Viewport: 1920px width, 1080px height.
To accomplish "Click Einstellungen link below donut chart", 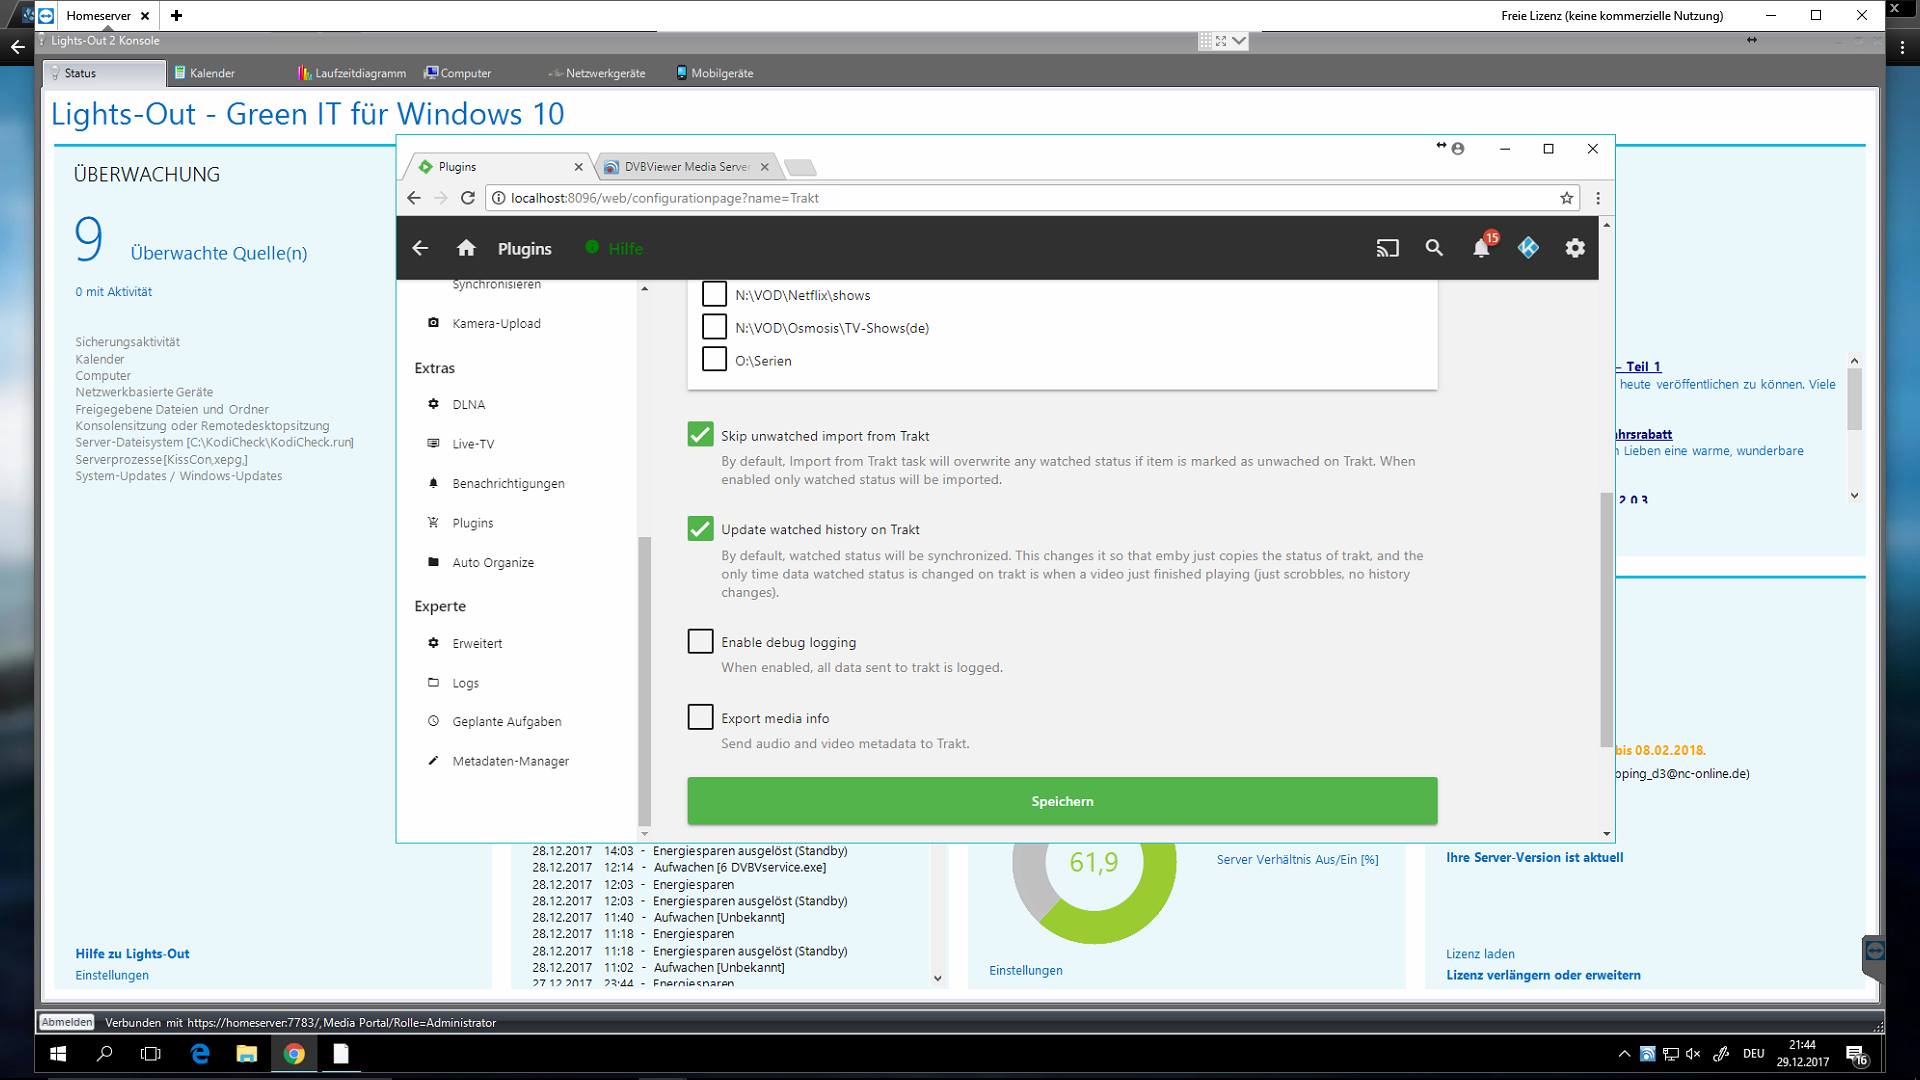I will (1026, 970).
